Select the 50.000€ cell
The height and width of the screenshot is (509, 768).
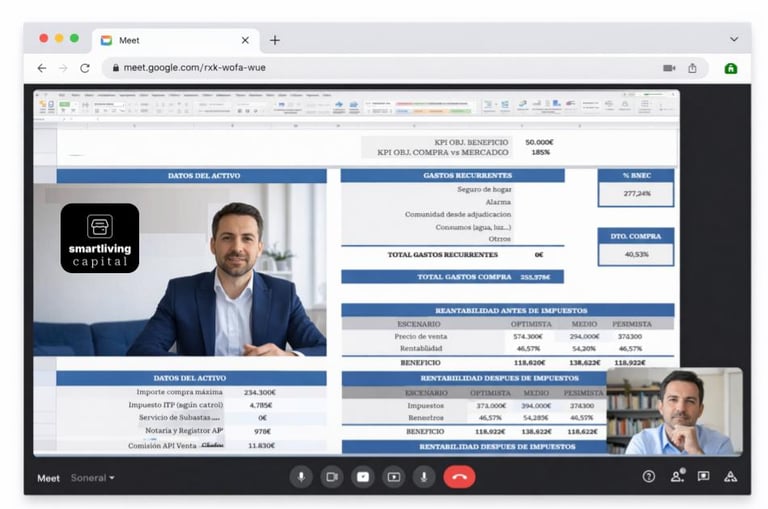click(539, 142)
